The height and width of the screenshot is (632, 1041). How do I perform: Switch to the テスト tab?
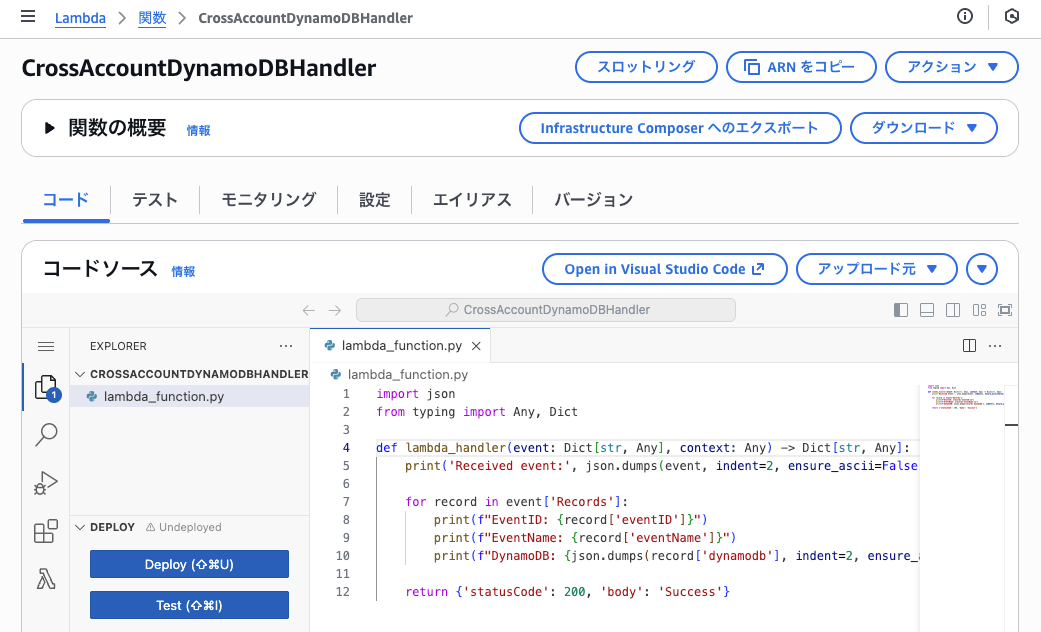[x=154, y=200]
